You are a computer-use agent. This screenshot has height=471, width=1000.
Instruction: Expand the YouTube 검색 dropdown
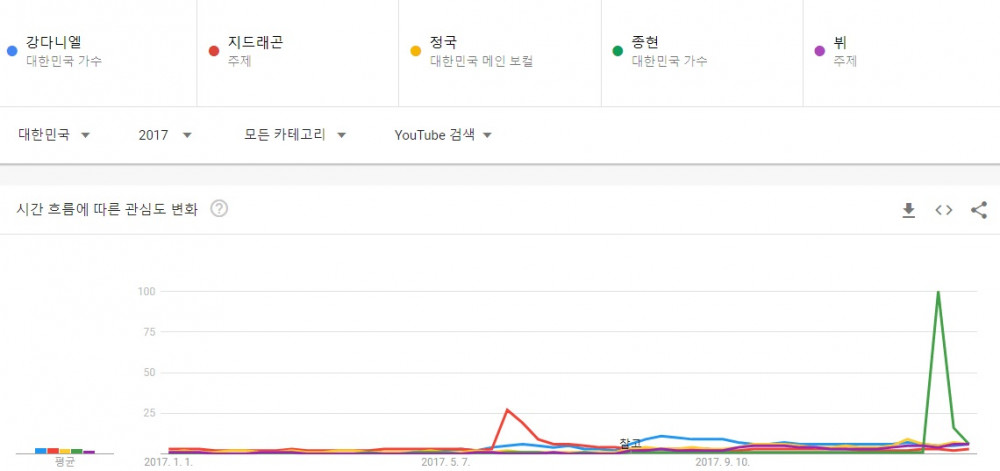click(x=443, y=135)
